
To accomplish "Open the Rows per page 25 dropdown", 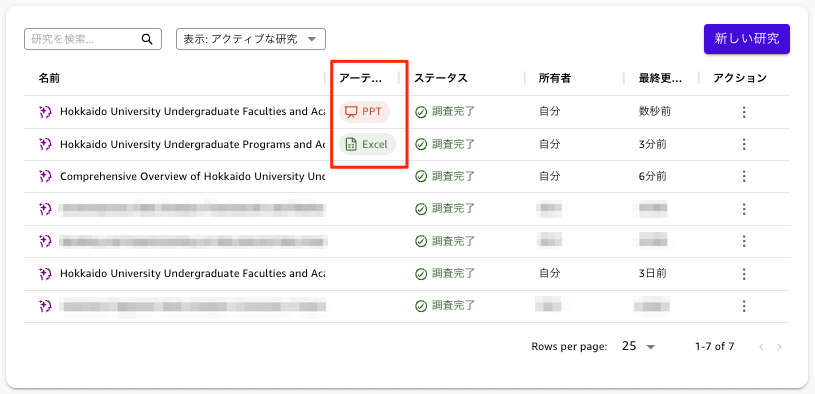I will click(639, 346).
